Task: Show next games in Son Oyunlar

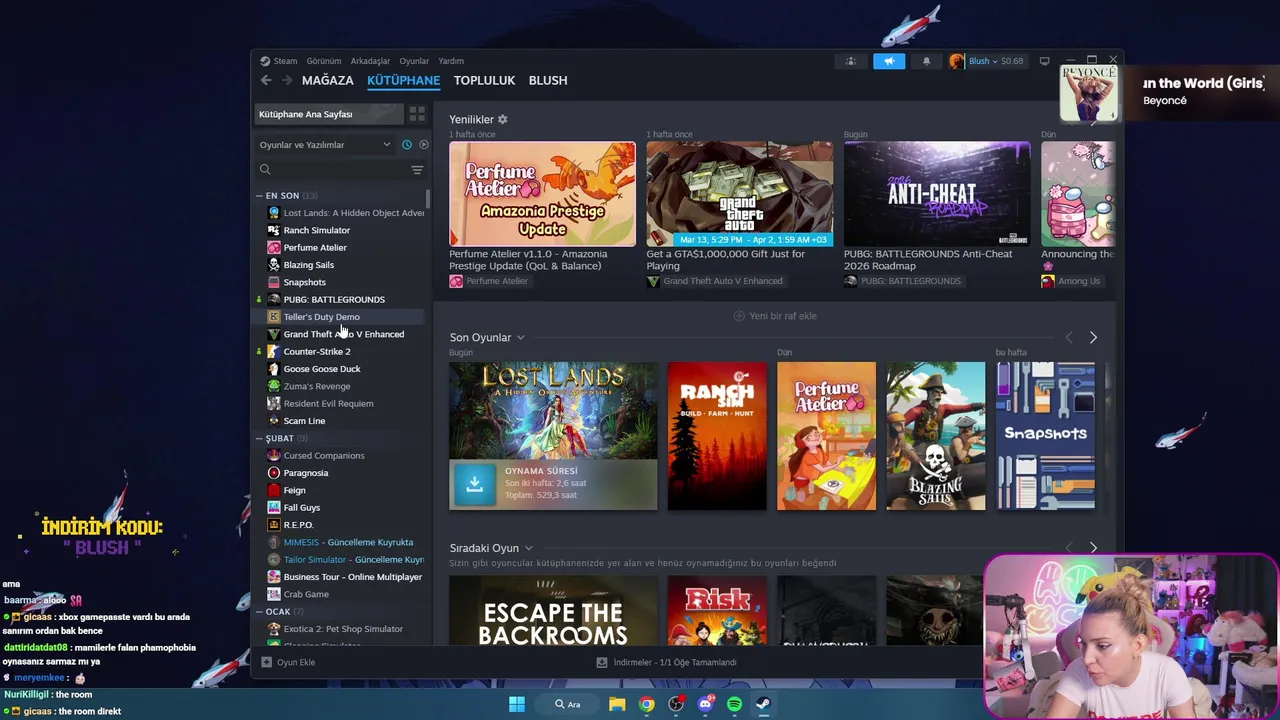Action: (x=1093, y=338)
